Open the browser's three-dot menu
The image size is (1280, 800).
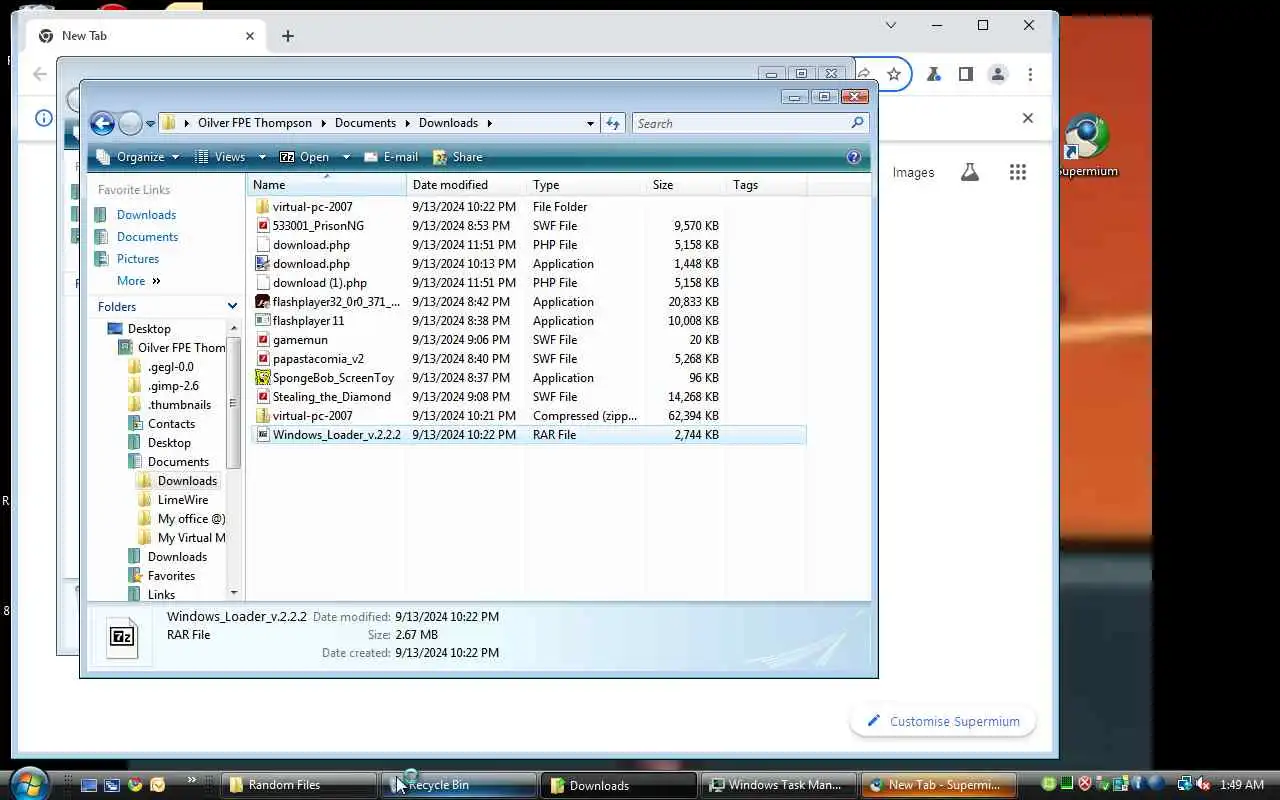click(1029, 74)
